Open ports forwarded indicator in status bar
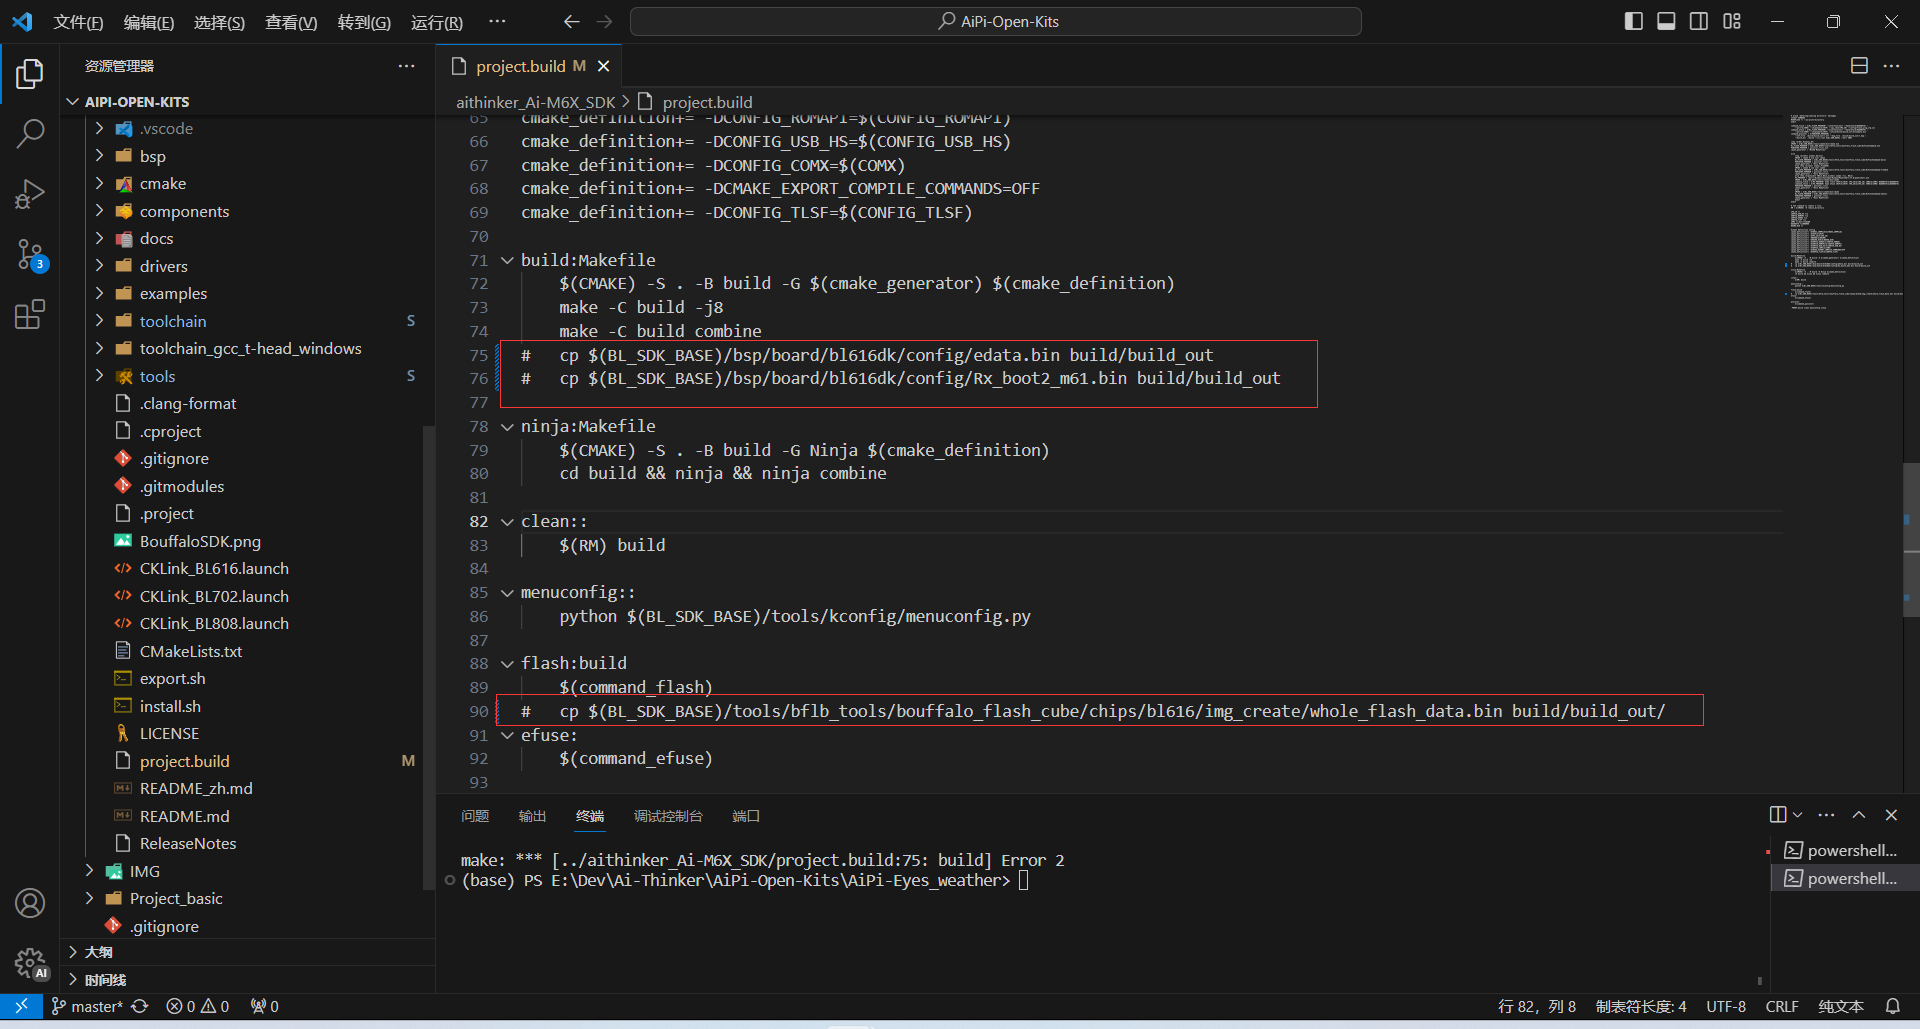1920x1029 pixels. tap(265, 1006)
